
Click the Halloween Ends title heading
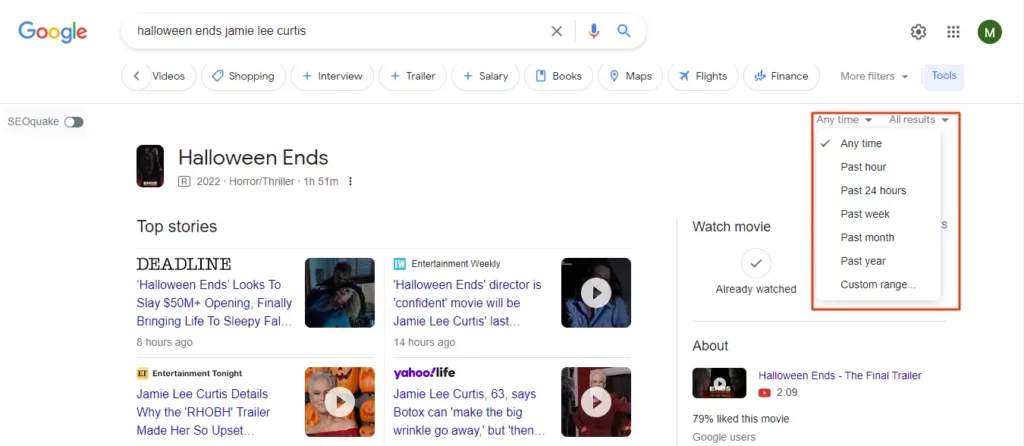[253, 157]
